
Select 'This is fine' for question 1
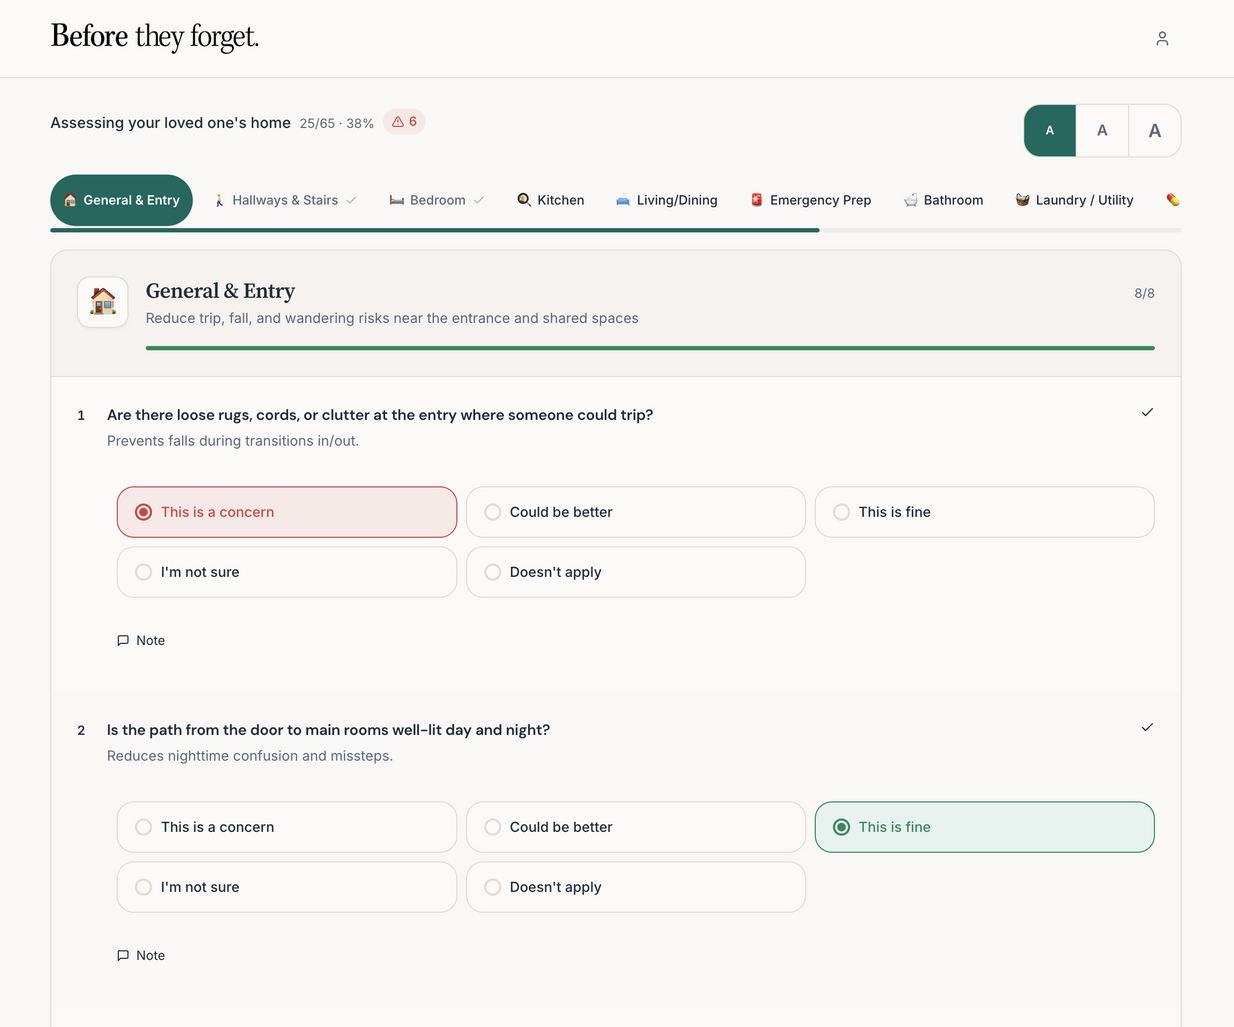(984, 512)
